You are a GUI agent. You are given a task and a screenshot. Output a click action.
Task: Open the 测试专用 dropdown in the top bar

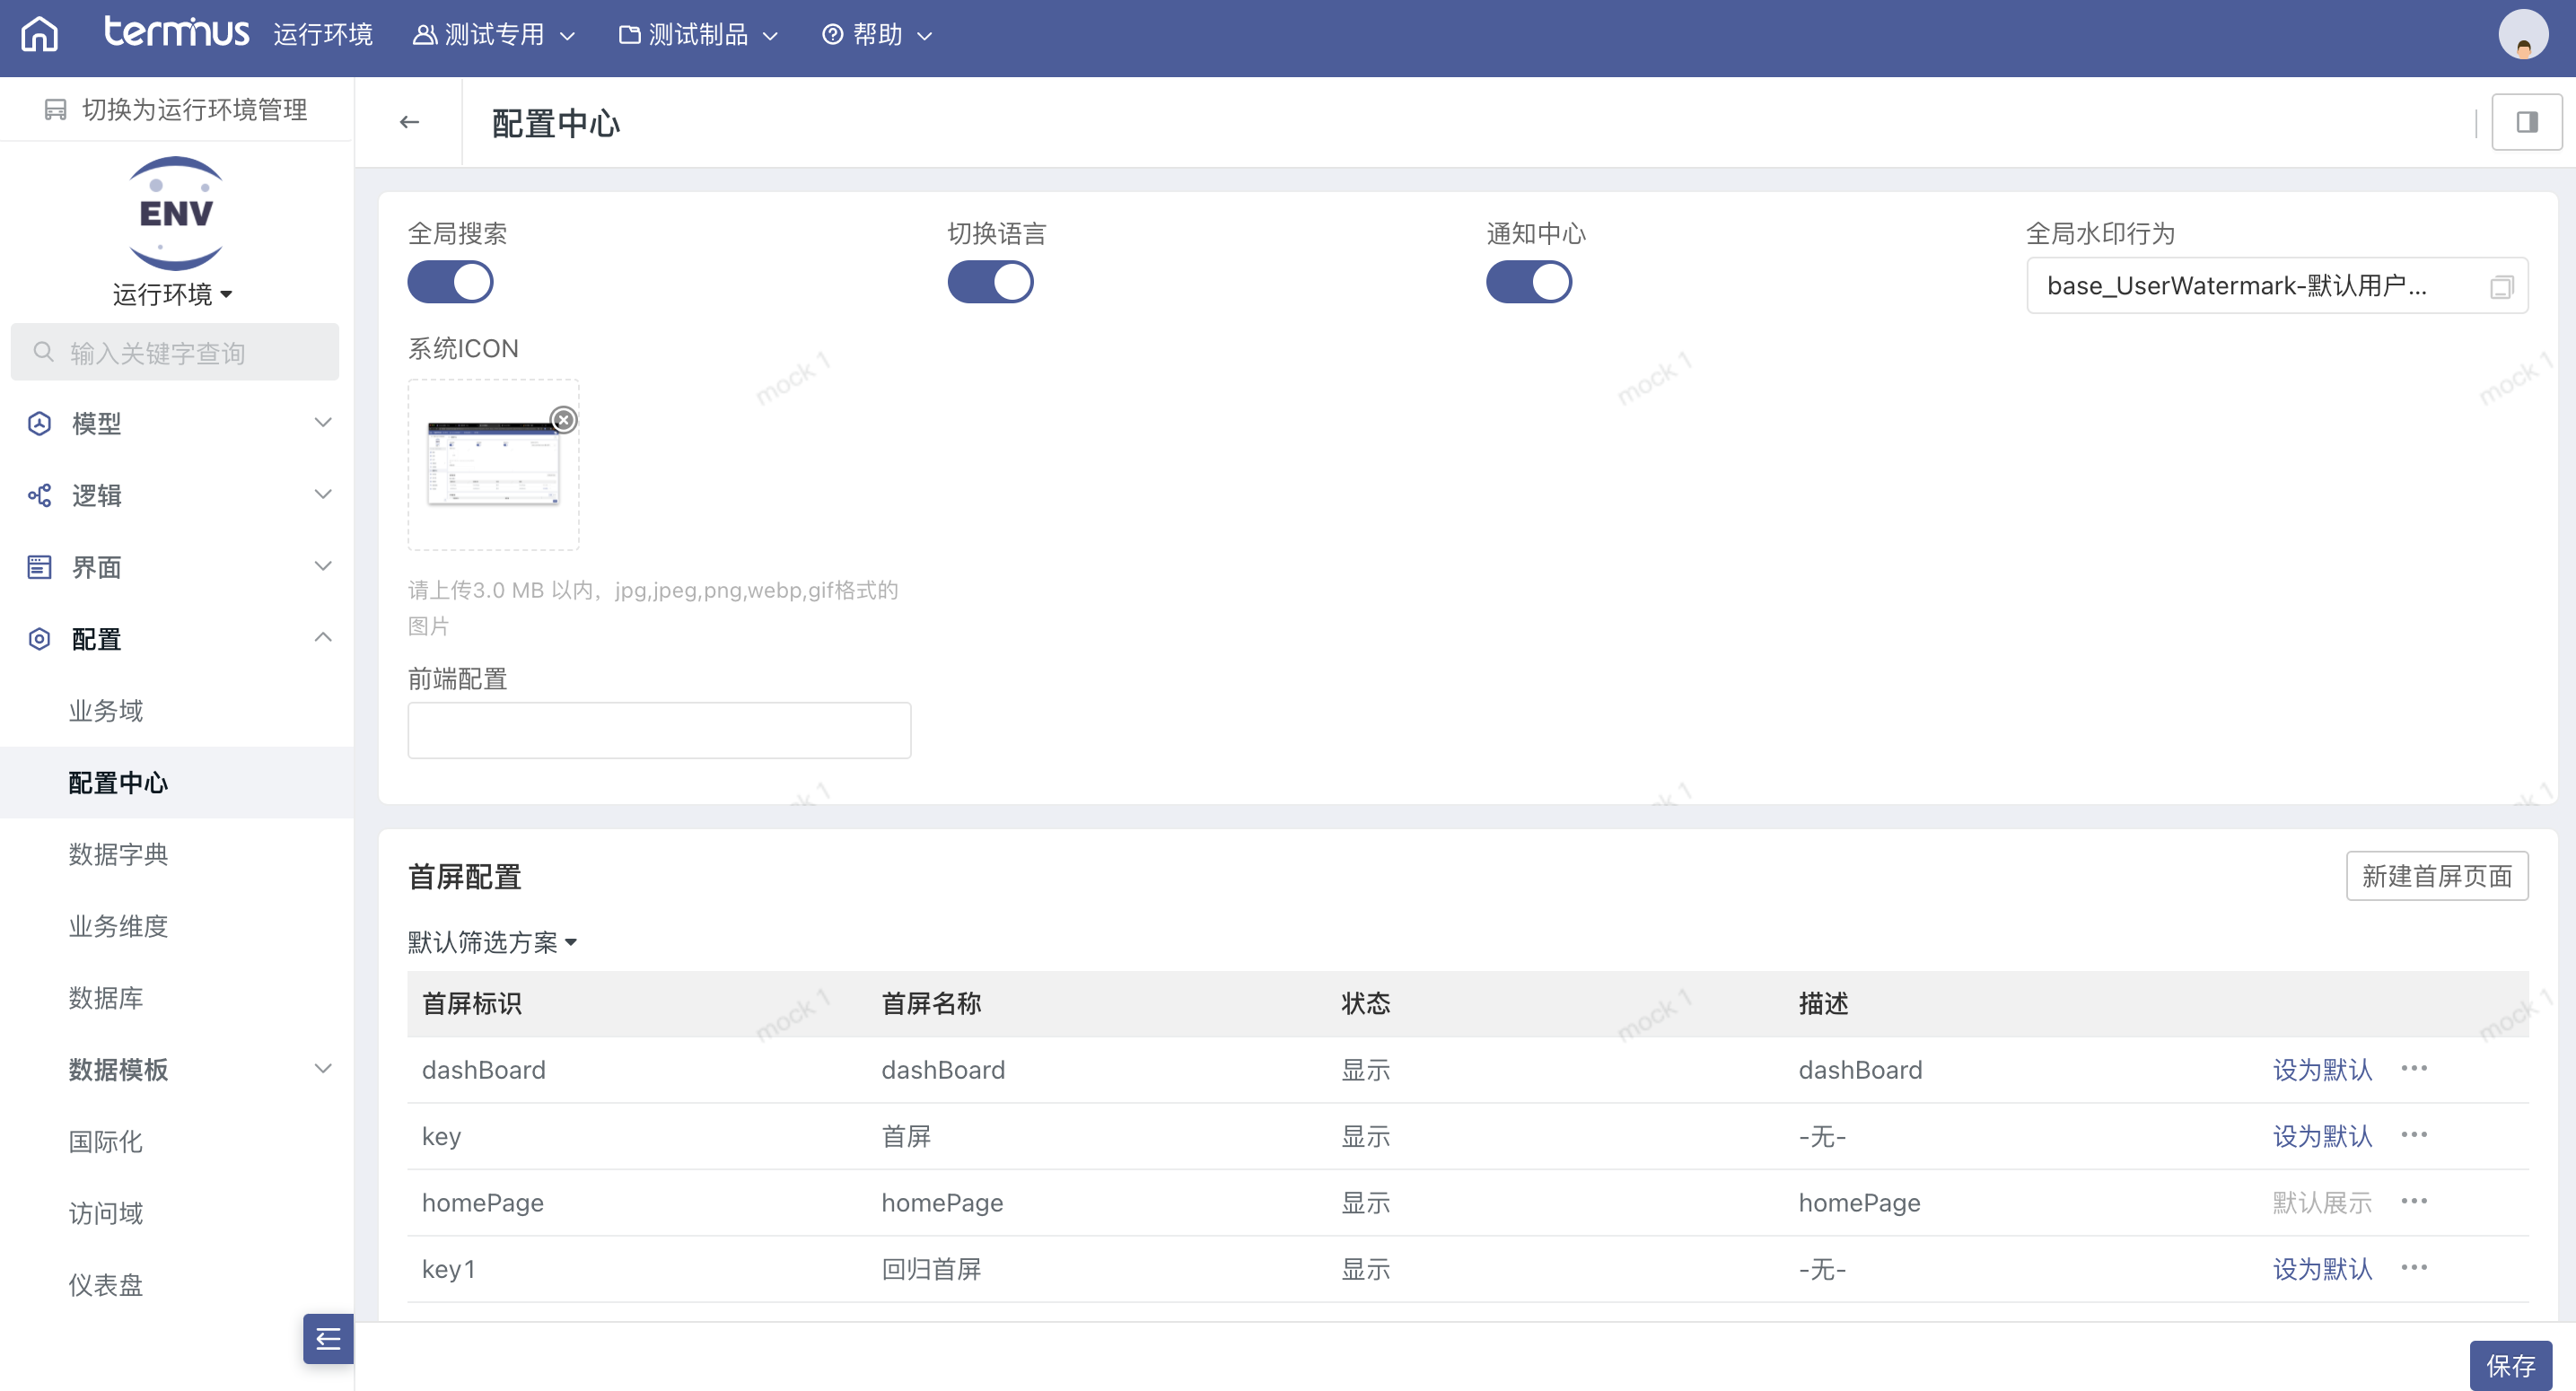click(x=494, y=35)
